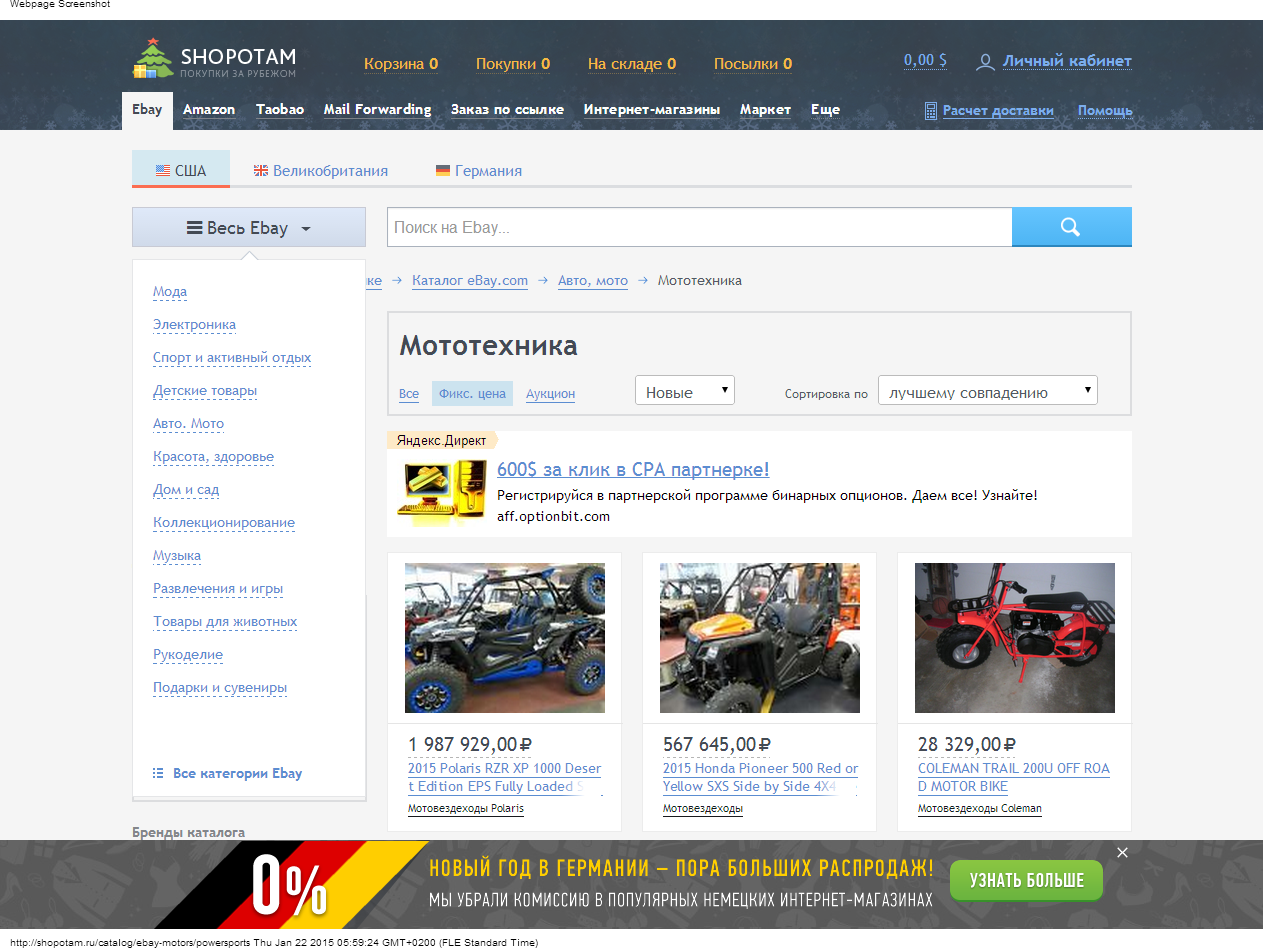1263x949 pixels.
Task: Click the Мотовездеходы Polaris category tag
Action: [466, 809]
